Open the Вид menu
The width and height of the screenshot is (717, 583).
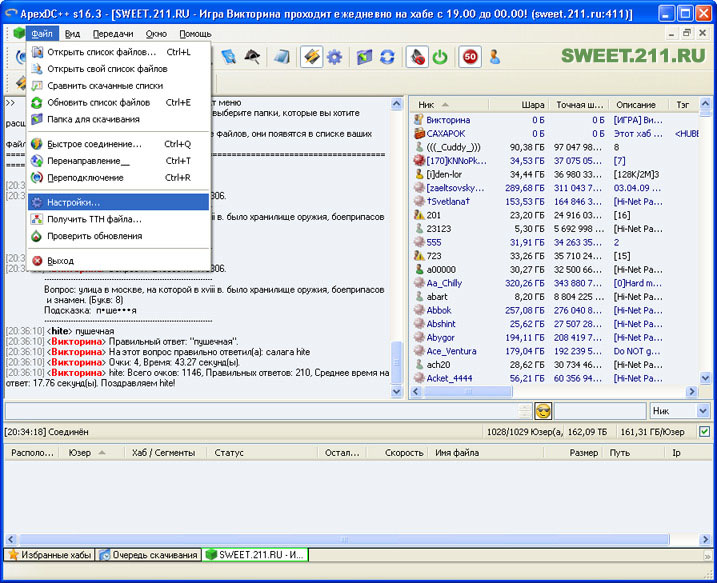tap(72, 34)
